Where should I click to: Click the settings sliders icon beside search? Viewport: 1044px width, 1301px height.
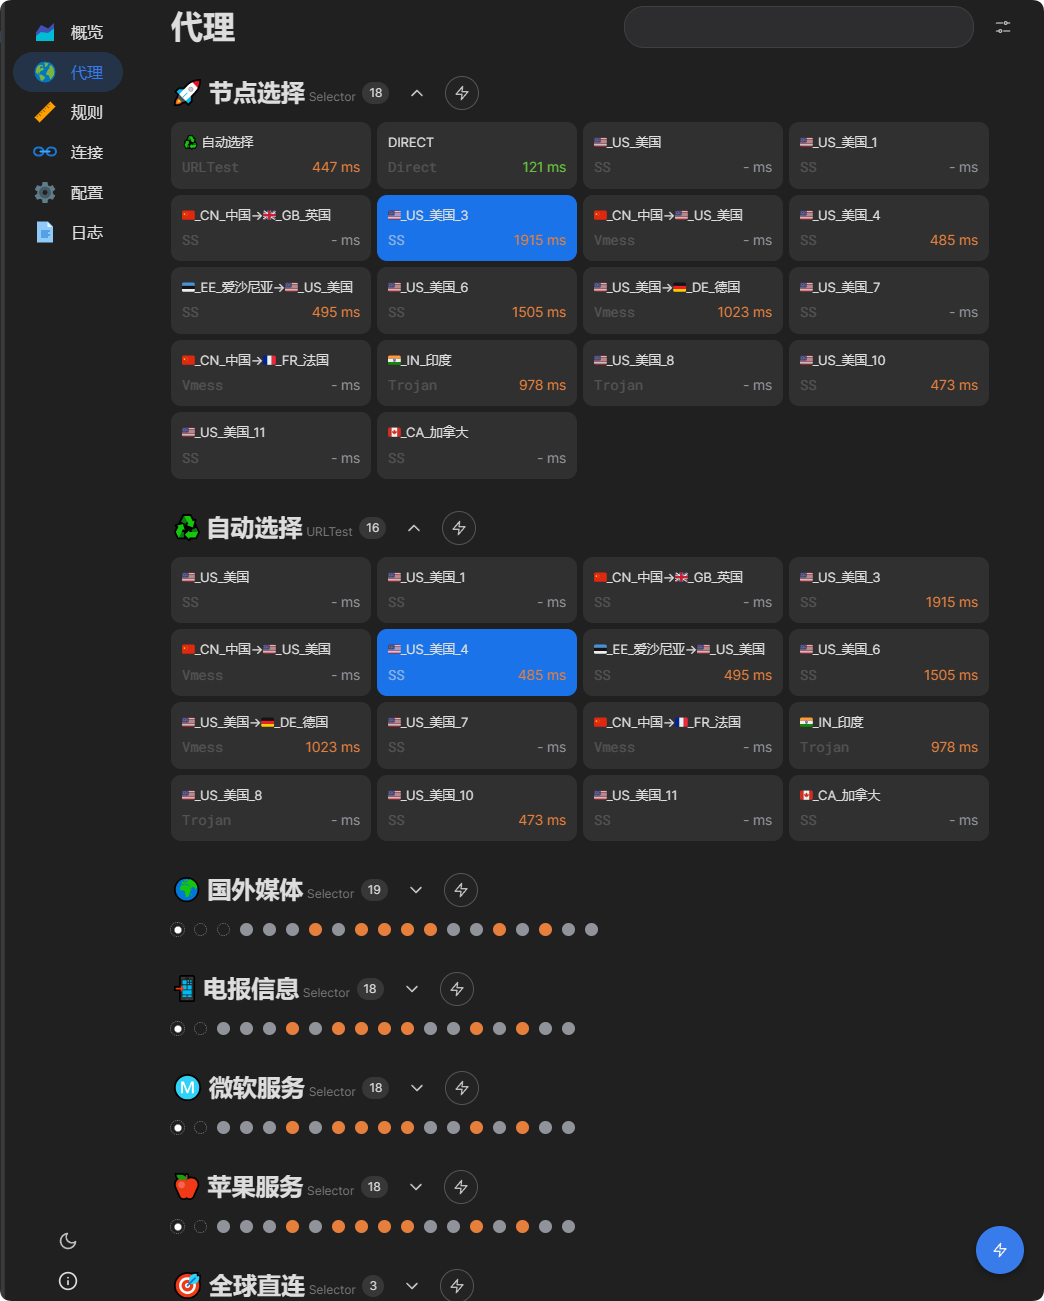1002,27
